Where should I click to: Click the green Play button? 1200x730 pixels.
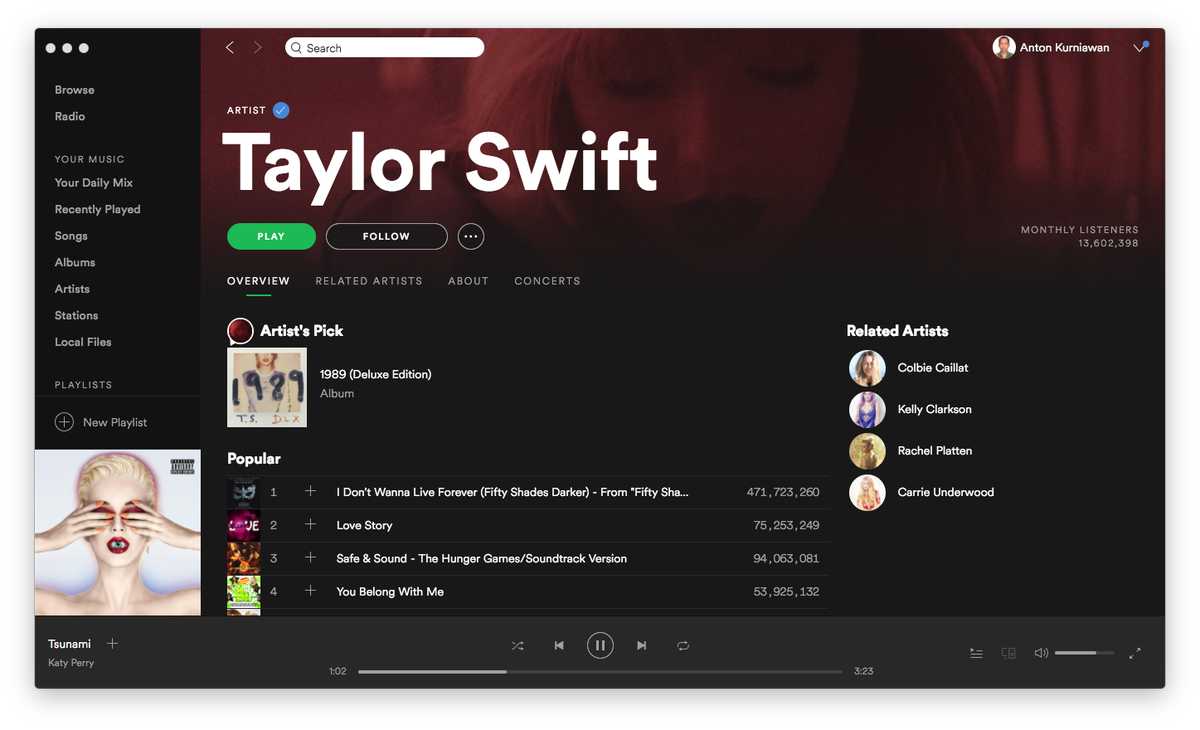click(271, 236)
